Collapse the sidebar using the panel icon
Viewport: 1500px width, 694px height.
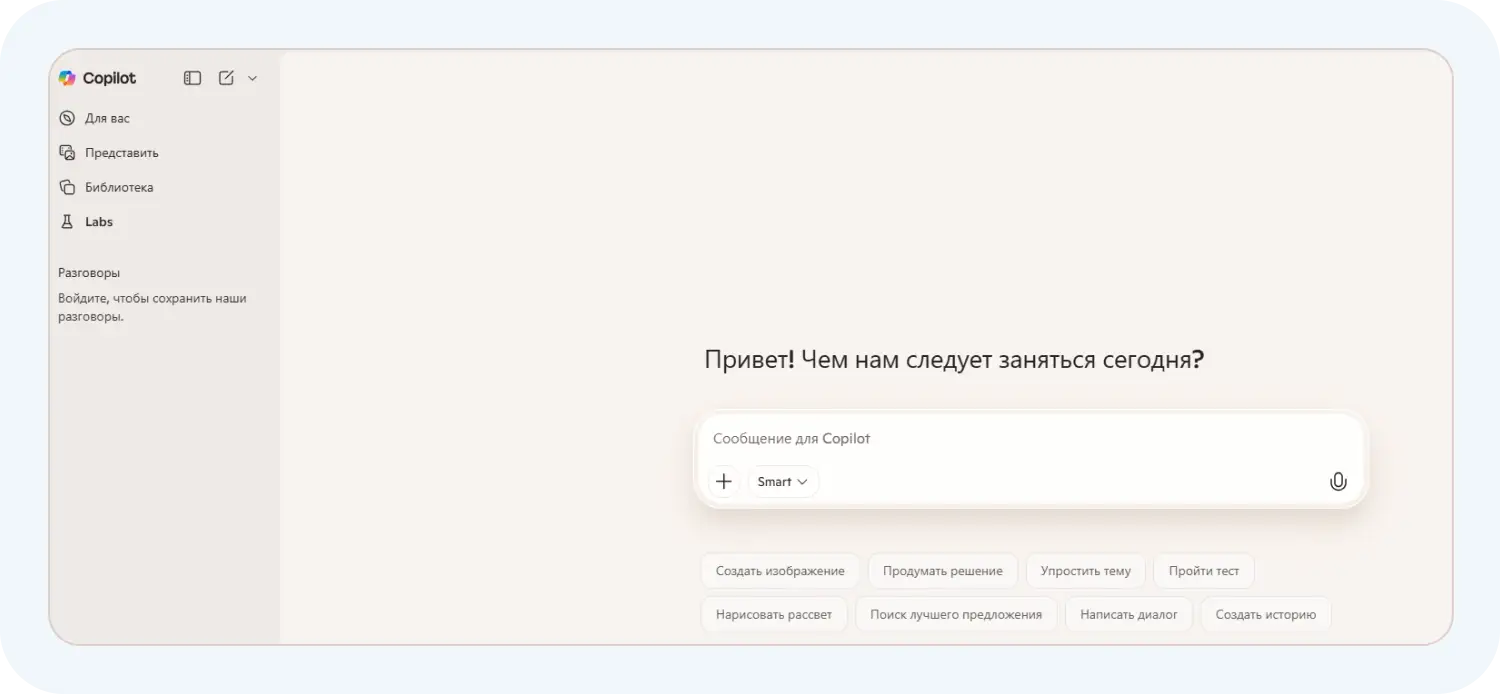191,77
